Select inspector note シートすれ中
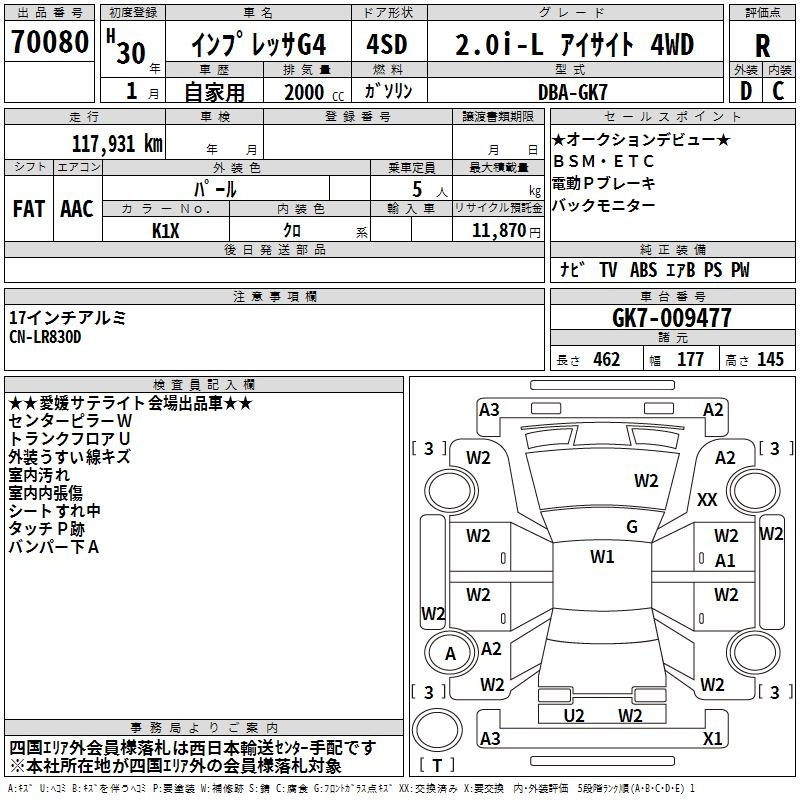This screenshot has width=800, height=800. 55,511
